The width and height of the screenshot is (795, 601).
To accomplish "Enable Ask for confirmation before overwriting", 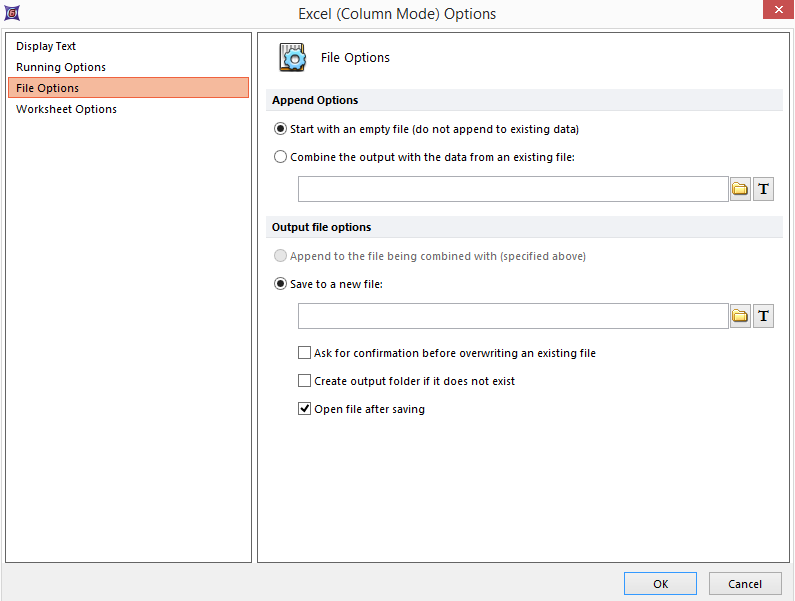I will click(x=305, y=353).
